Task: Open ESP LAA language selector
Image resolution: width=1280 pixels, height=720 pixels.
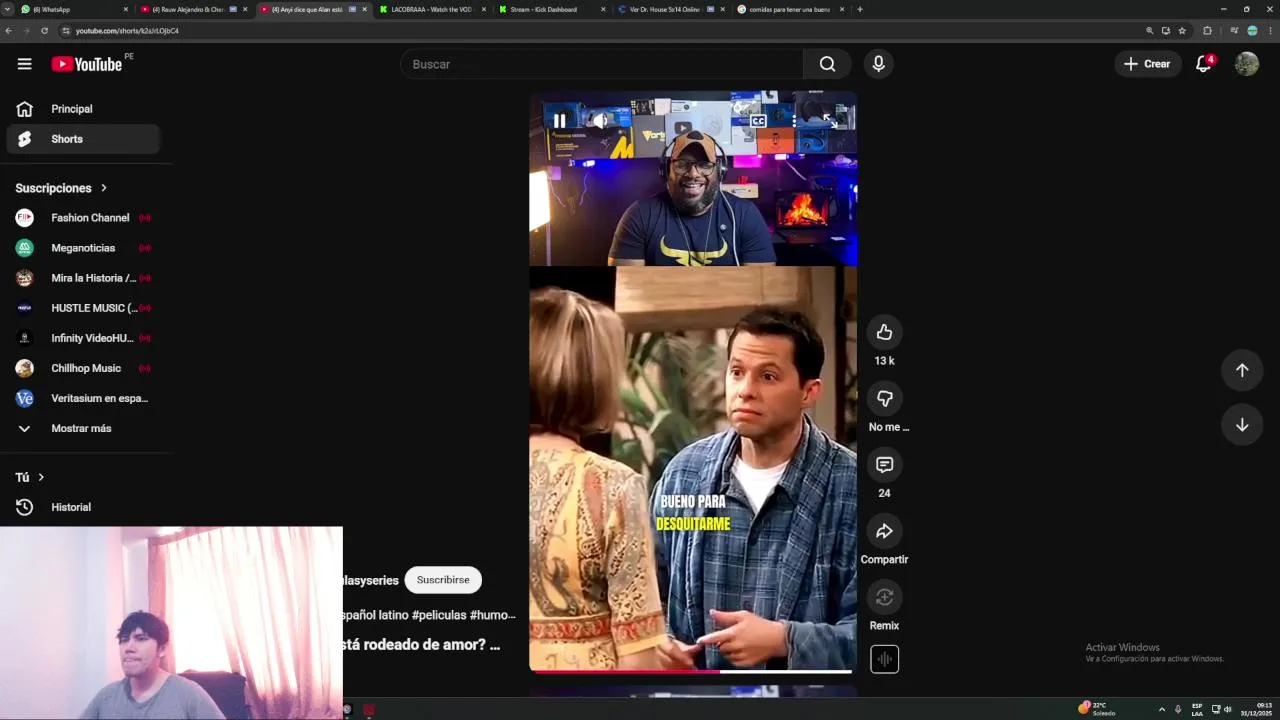Action: tap(1197, 709)
